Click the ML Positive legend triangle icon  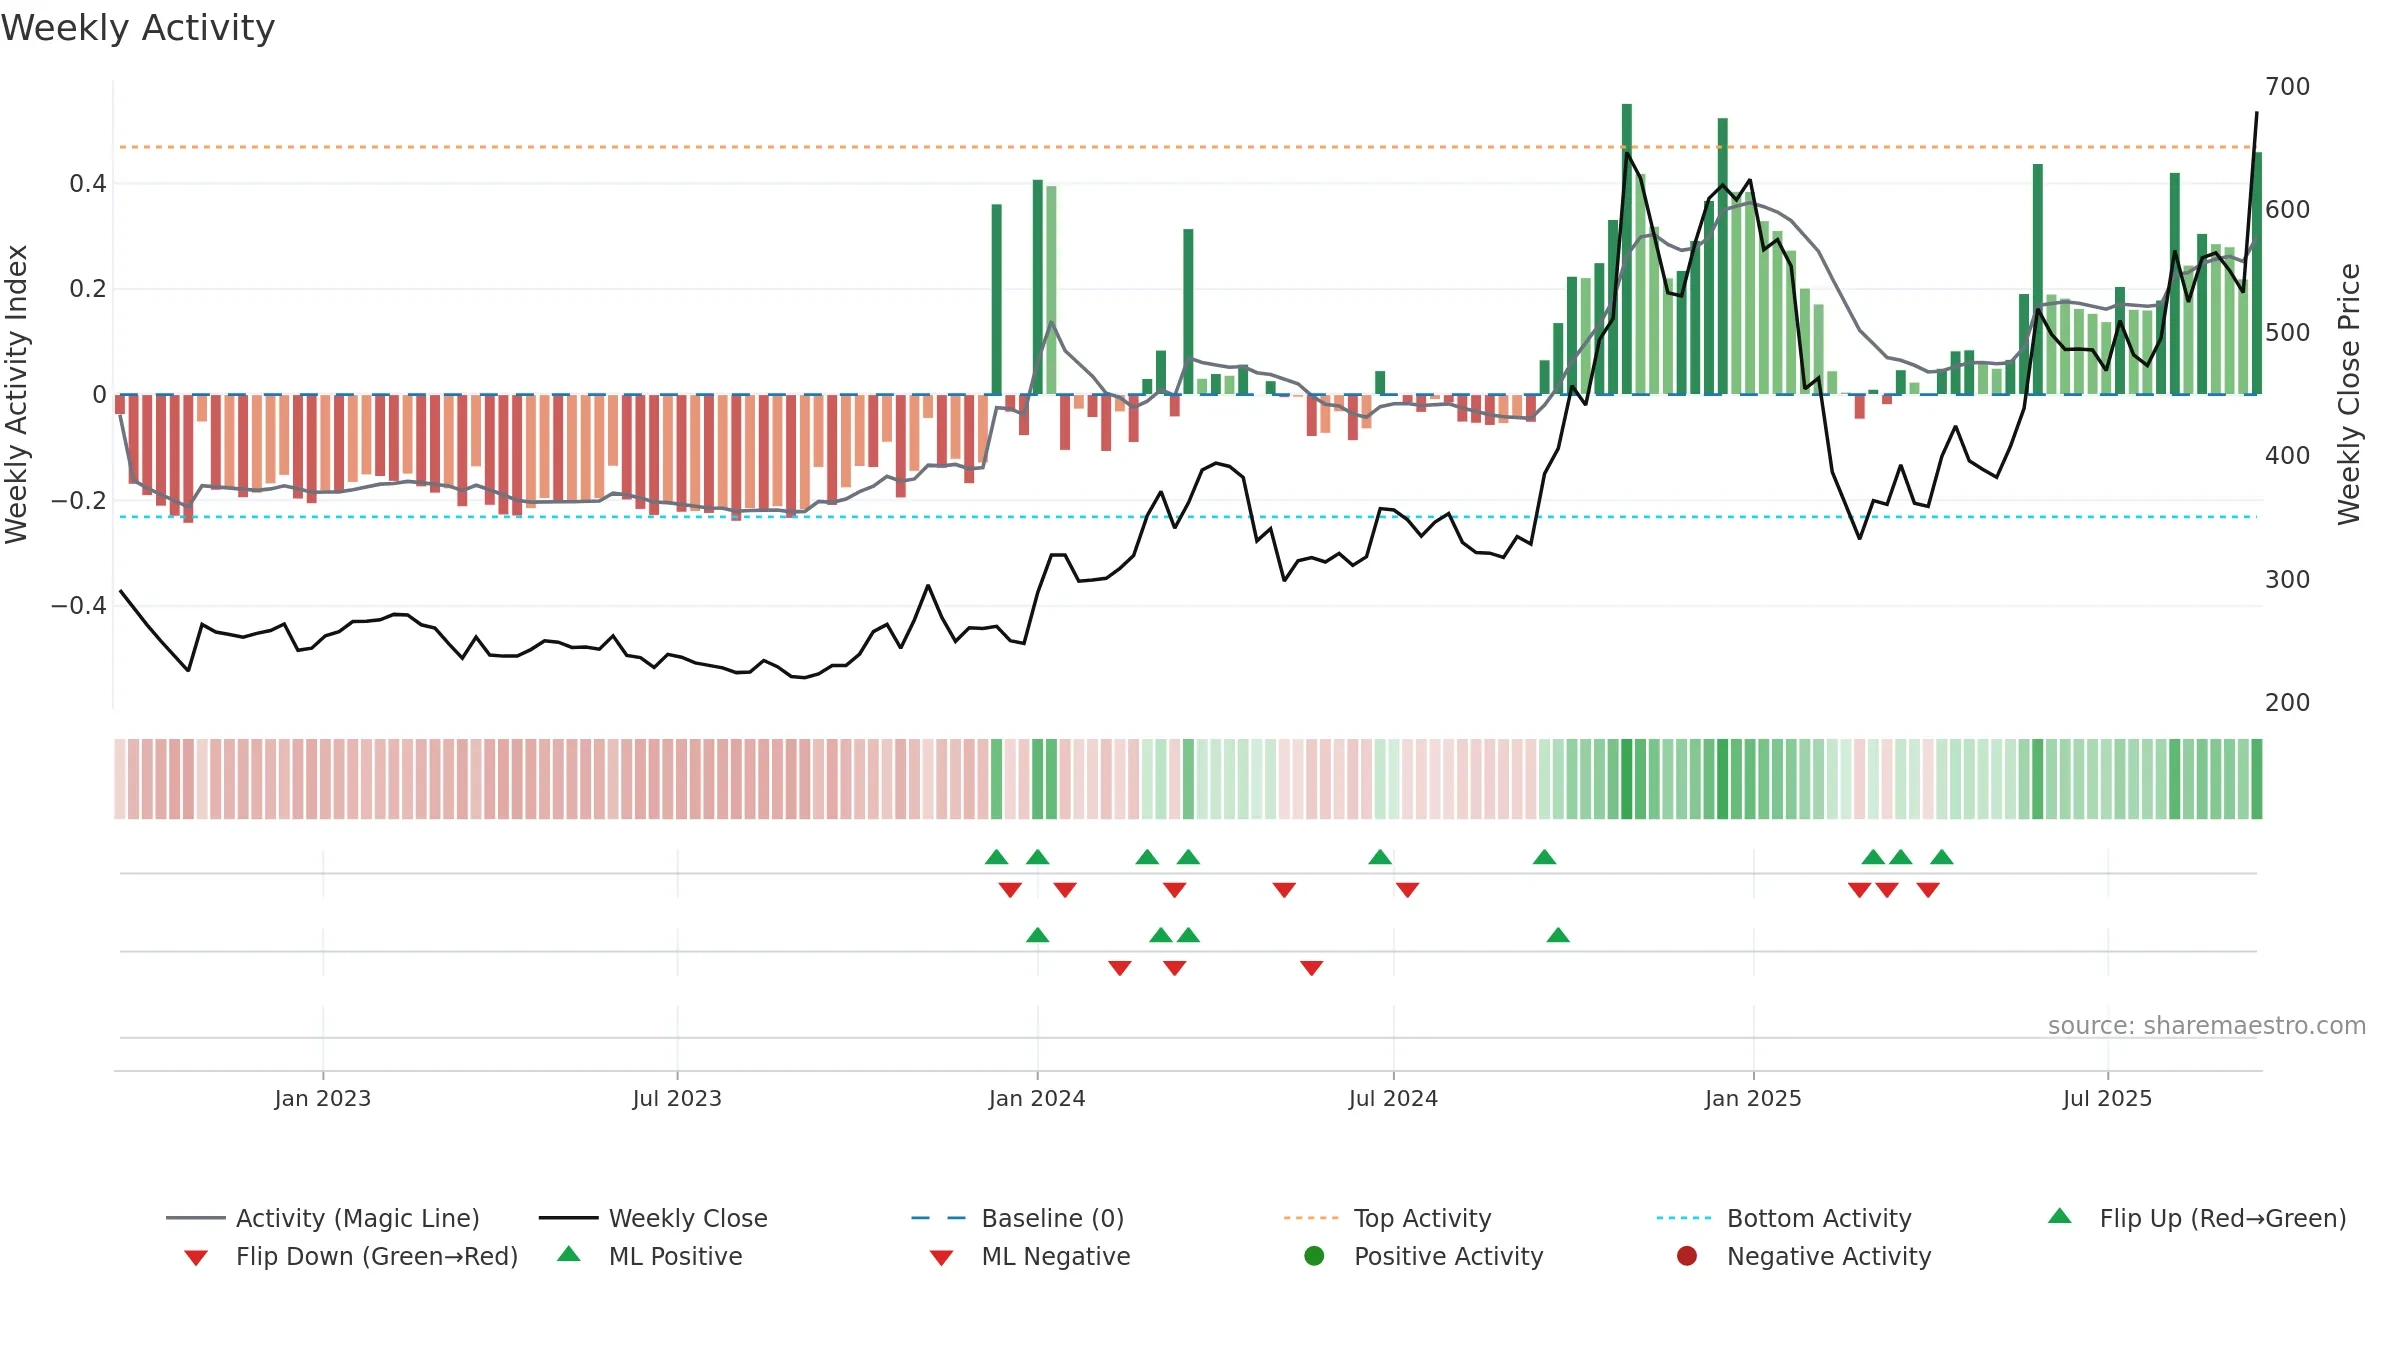coord(569,1254)
